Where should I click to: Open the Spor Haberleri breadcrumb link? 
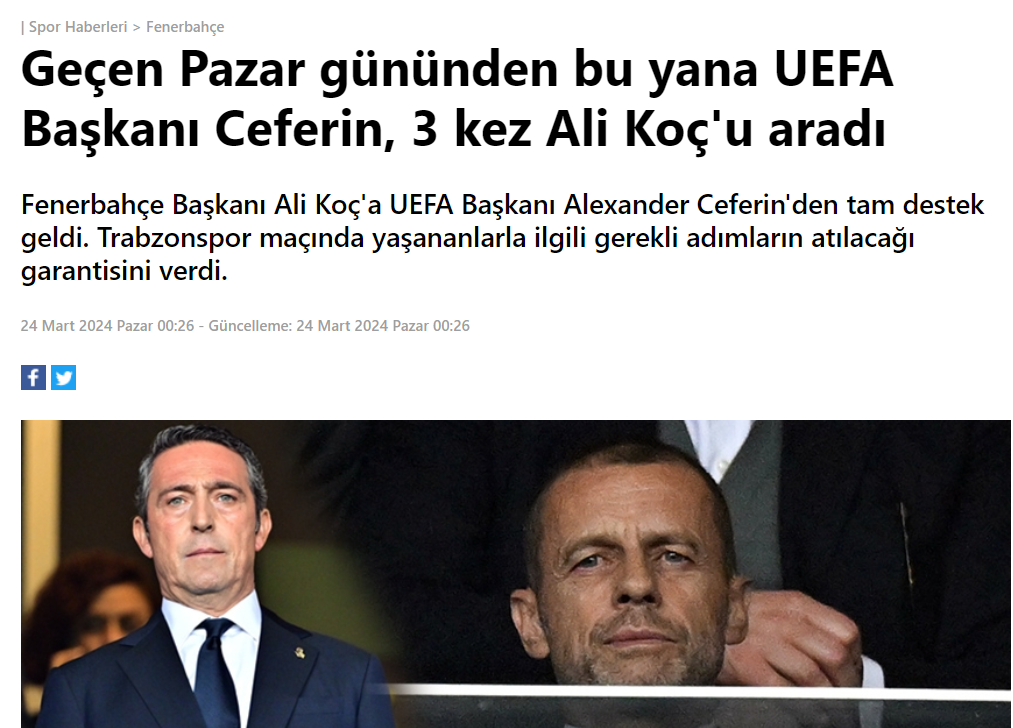click(78, 27)
